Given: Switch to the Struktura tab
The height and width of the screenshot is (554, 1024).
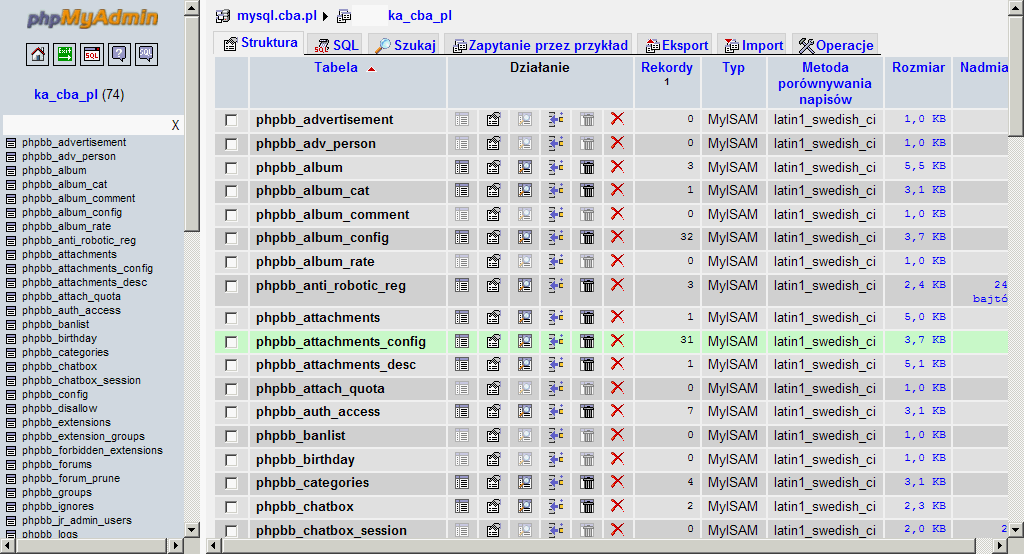Looking at the screenshot, I should click(x=260, y=43).
